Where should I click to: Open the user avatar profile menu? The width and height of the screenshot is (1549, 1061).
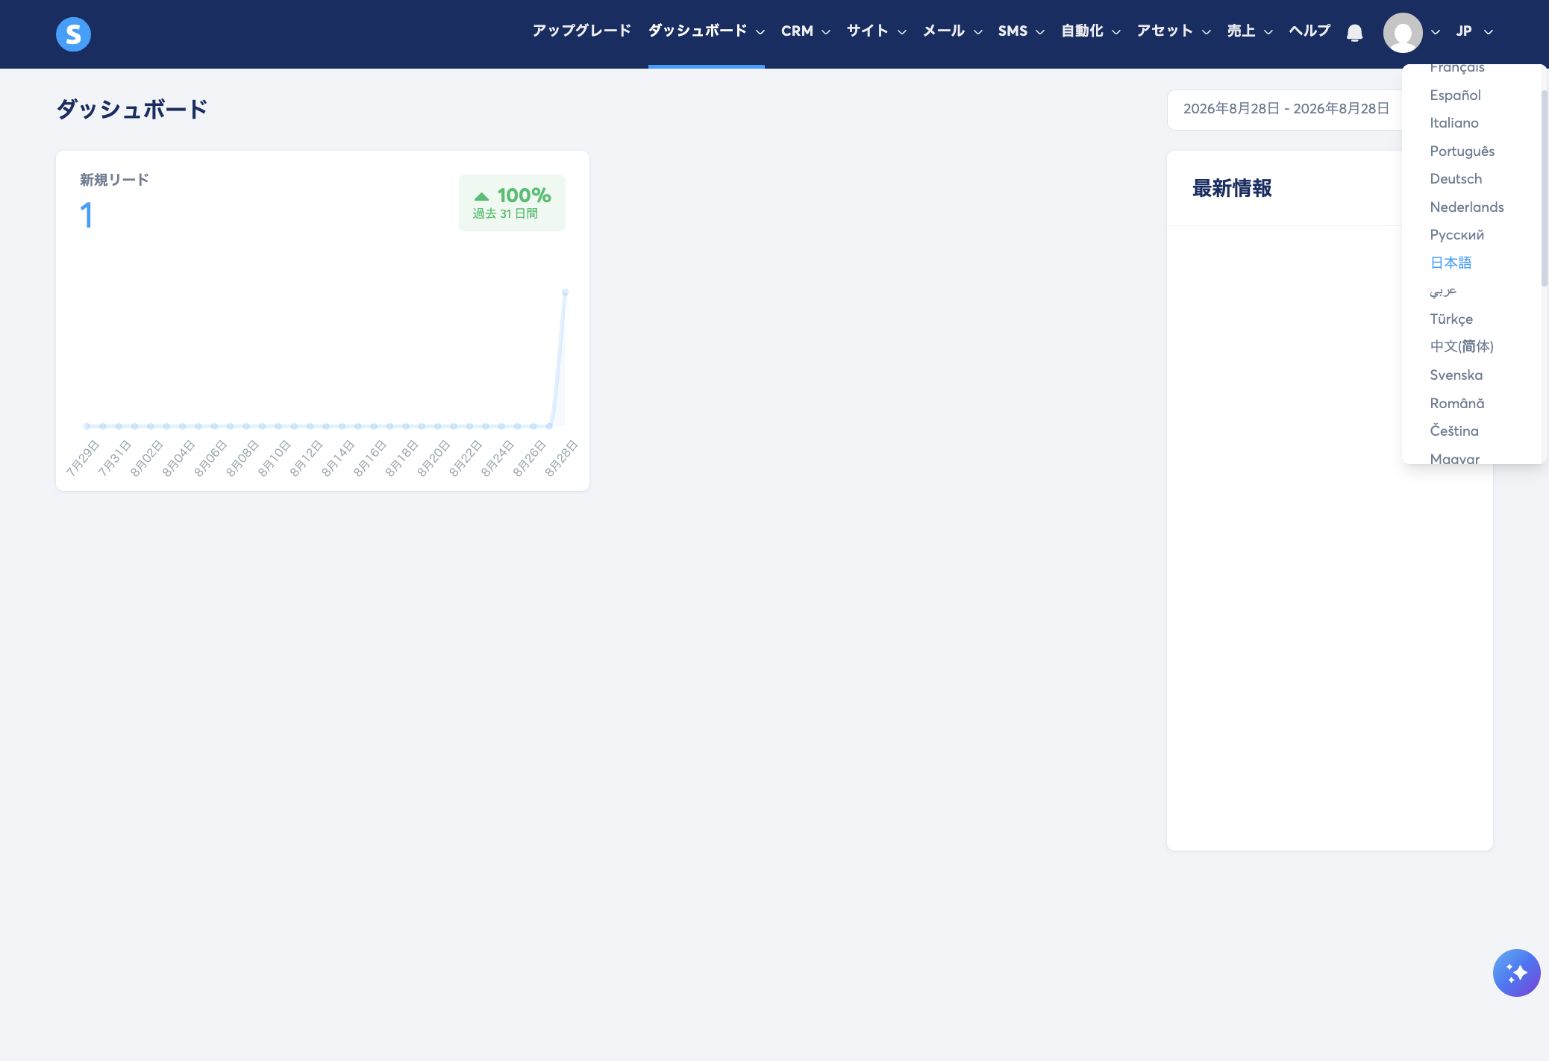pyautogui.click(x=1403, y=33)
